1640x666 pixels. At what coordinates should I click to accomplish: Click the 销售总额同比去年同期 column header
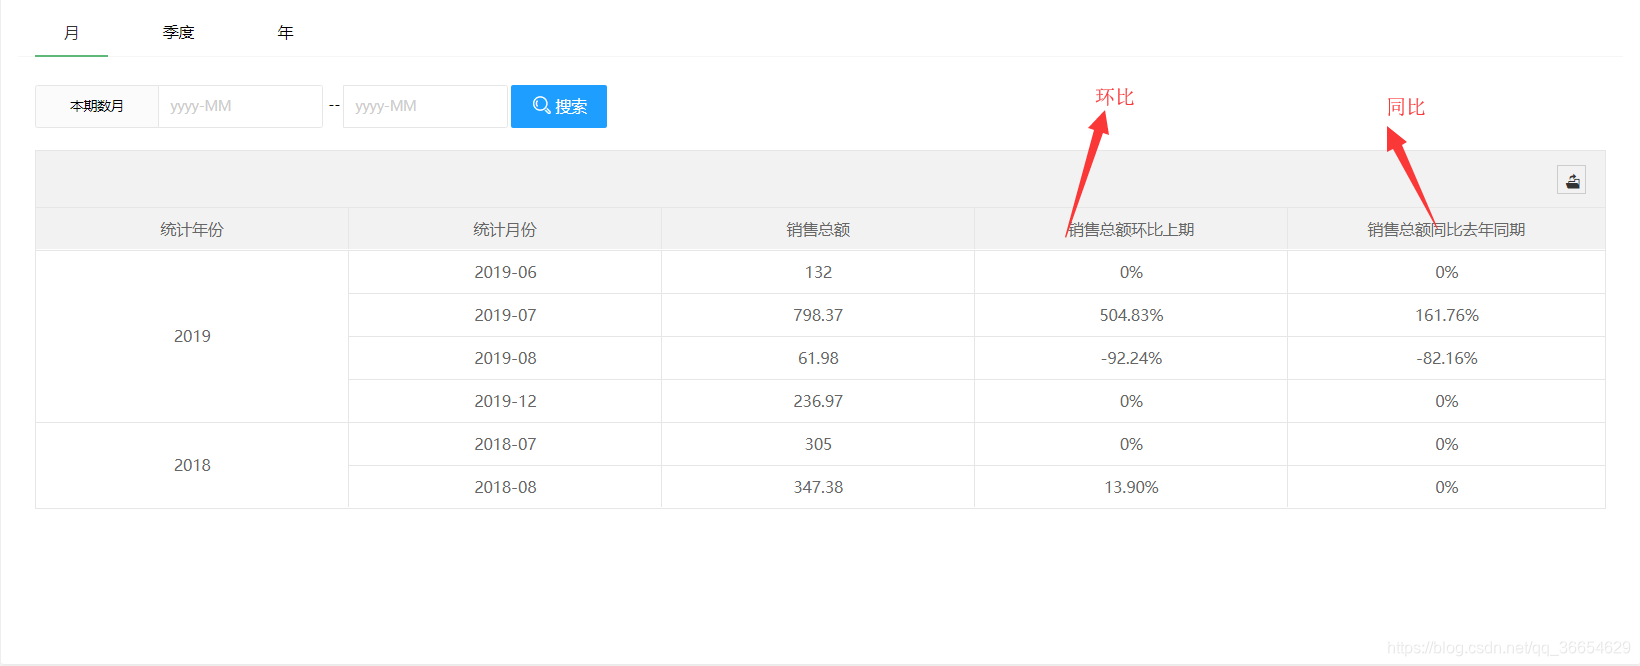(1446, 230)
